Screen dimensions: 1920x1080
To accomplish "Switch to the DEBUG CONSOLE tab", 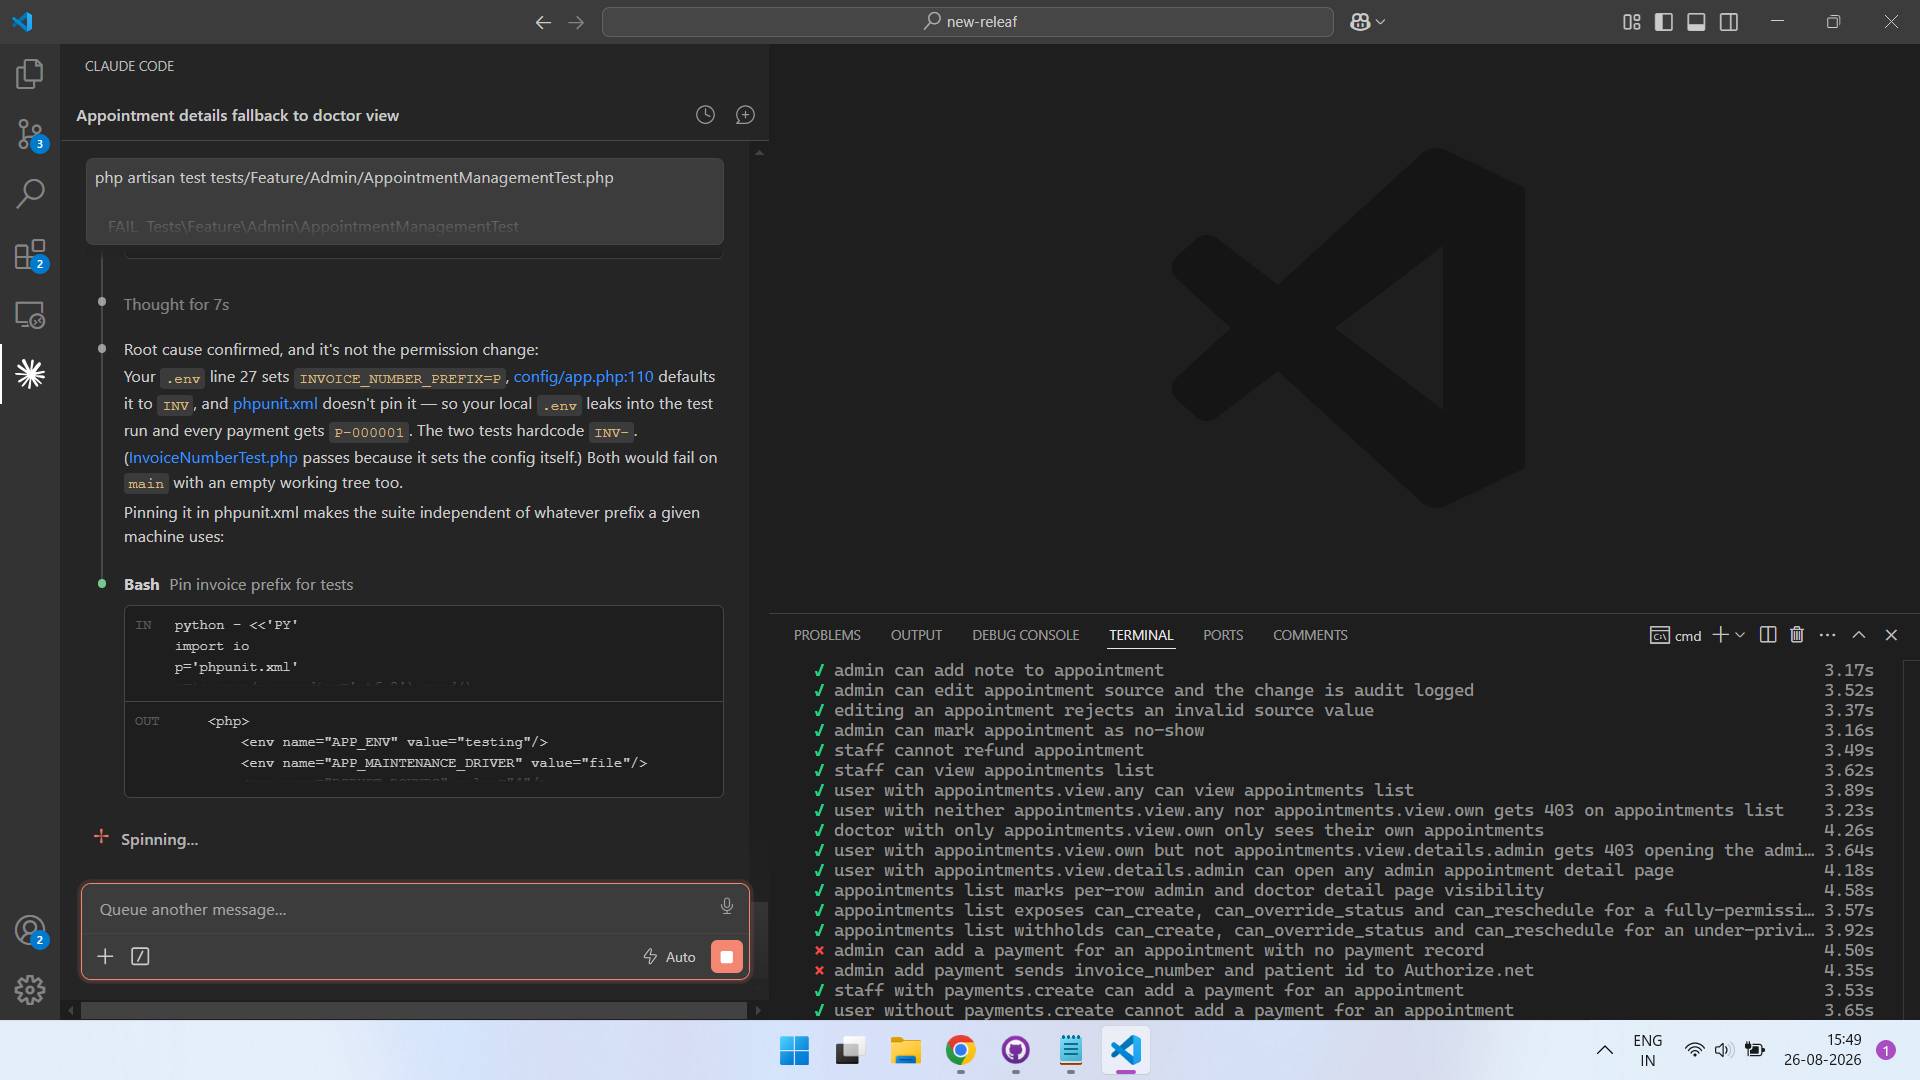I will [x=1025, y=635].
